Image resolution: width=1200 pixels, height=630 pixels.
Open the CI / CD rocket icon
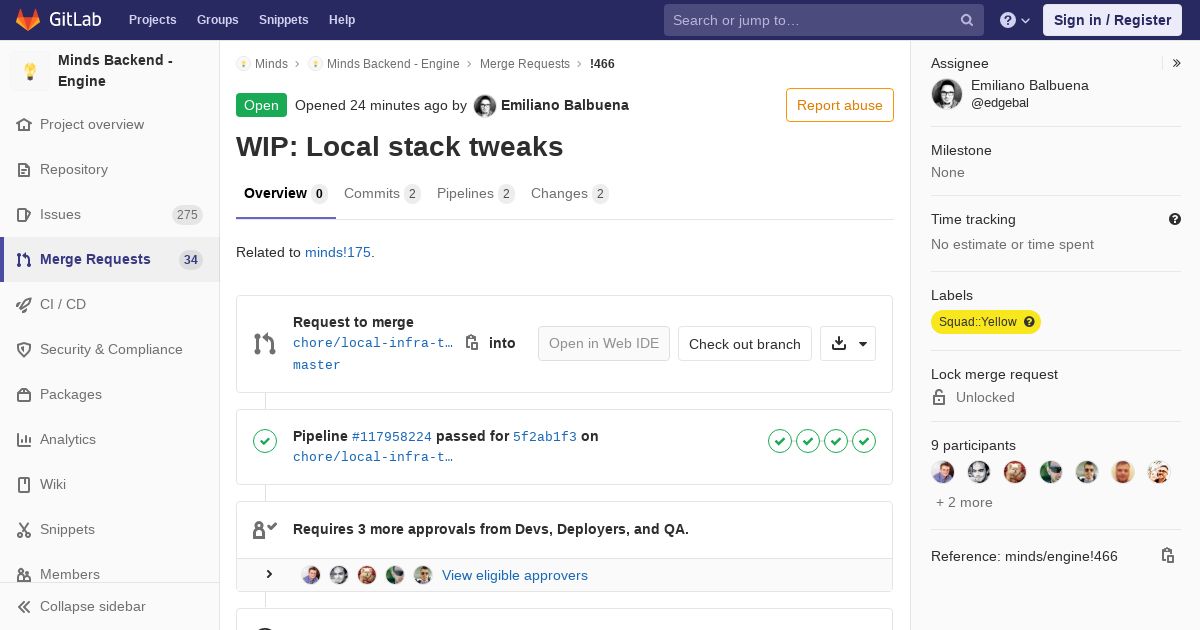(x=24, y=304)
